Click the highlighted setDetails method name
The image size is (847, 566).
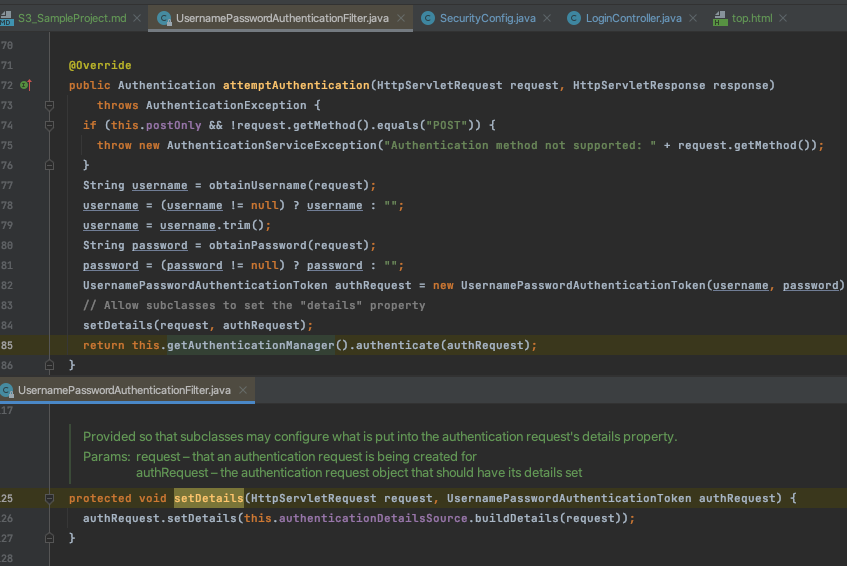coord(209,498)
